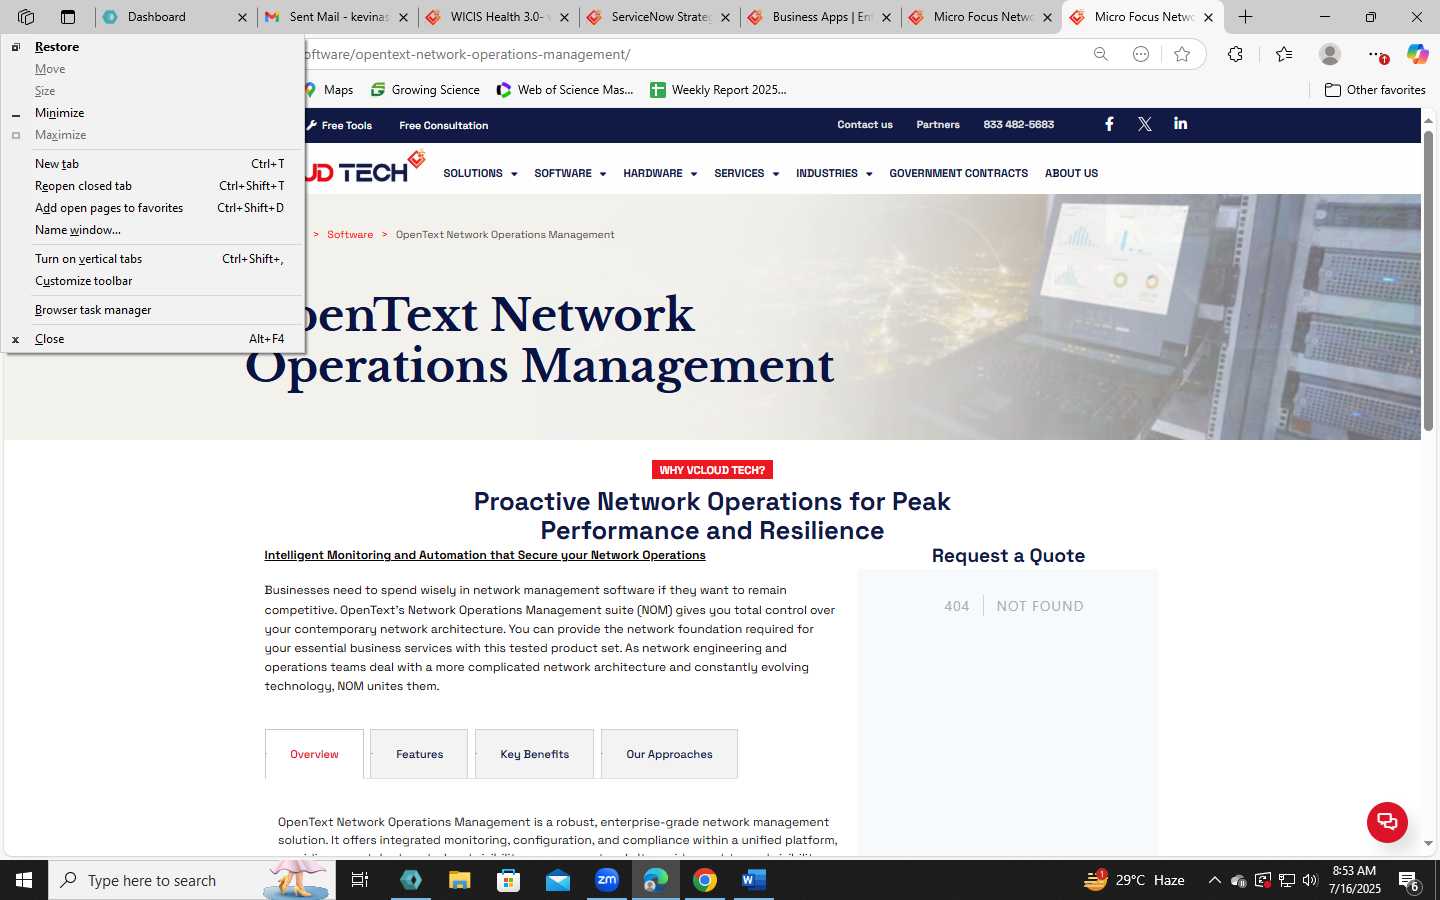Expand the HARDWARE dropdown menu

click(x=660, y=174)
